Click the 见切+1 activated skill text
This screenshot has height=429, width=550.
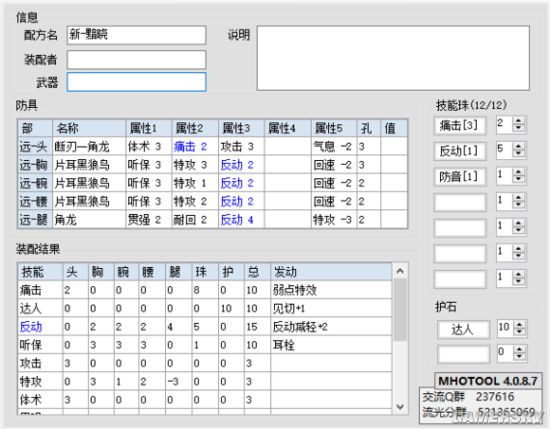[x=289, y=308]
